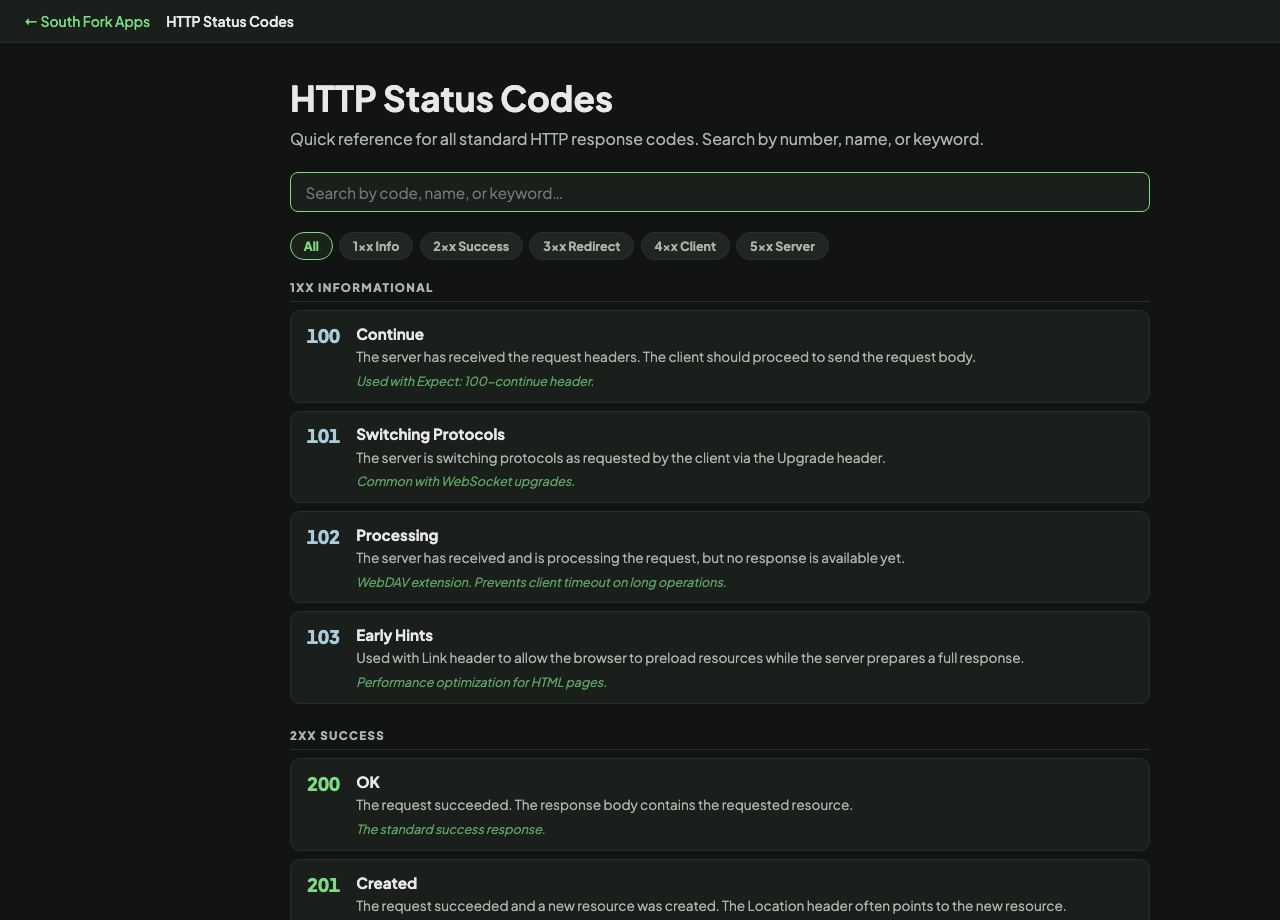Click the Quick reference subtitle text

pos(637,139)
